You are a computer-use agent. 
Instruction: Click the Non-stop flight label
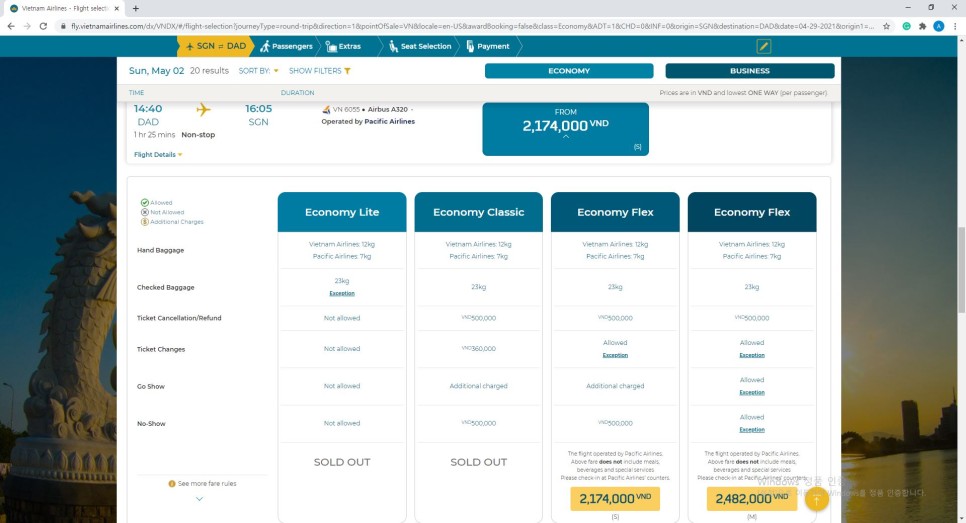coord(198,135)
